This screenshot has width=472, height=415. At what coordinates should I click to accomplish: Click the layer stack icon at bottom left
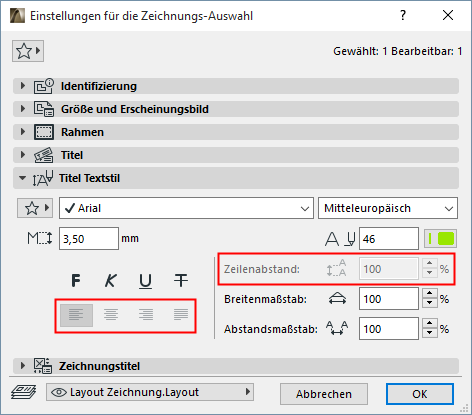tap(24, 392)
